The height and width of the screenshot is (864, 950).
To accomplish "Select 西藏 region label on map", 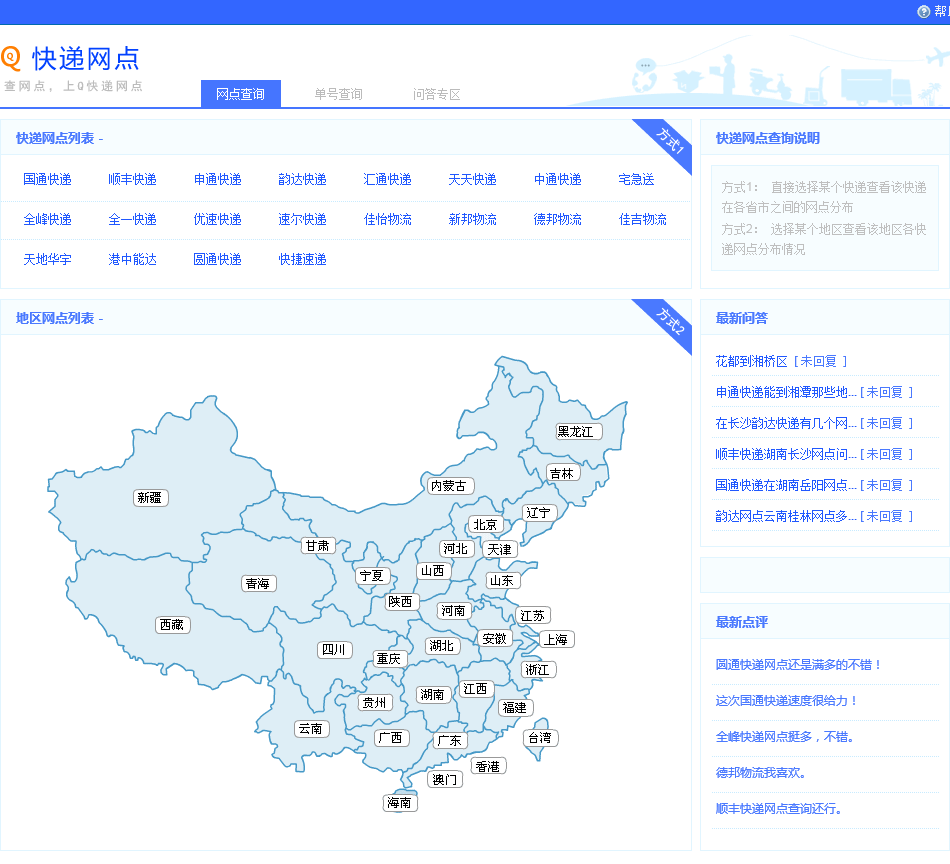I will pyautogui.click(x=172, y=624).
